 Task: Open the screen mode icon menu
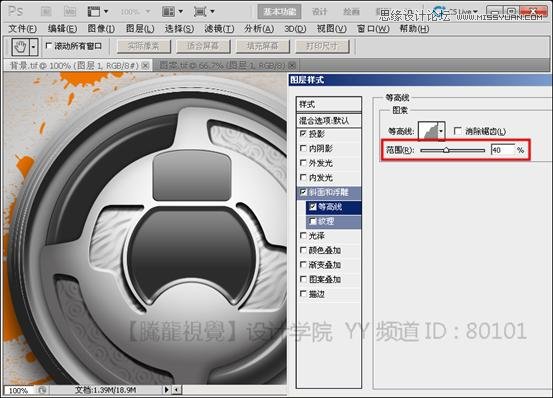(204, 12)
